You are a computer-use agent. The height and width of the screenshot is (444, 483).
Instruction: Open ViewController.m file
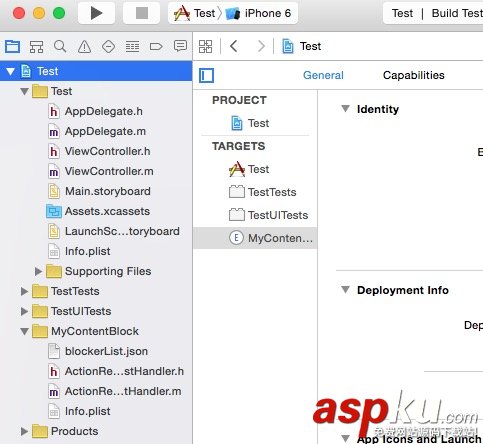pyautogui.click(x=101, y=171)
